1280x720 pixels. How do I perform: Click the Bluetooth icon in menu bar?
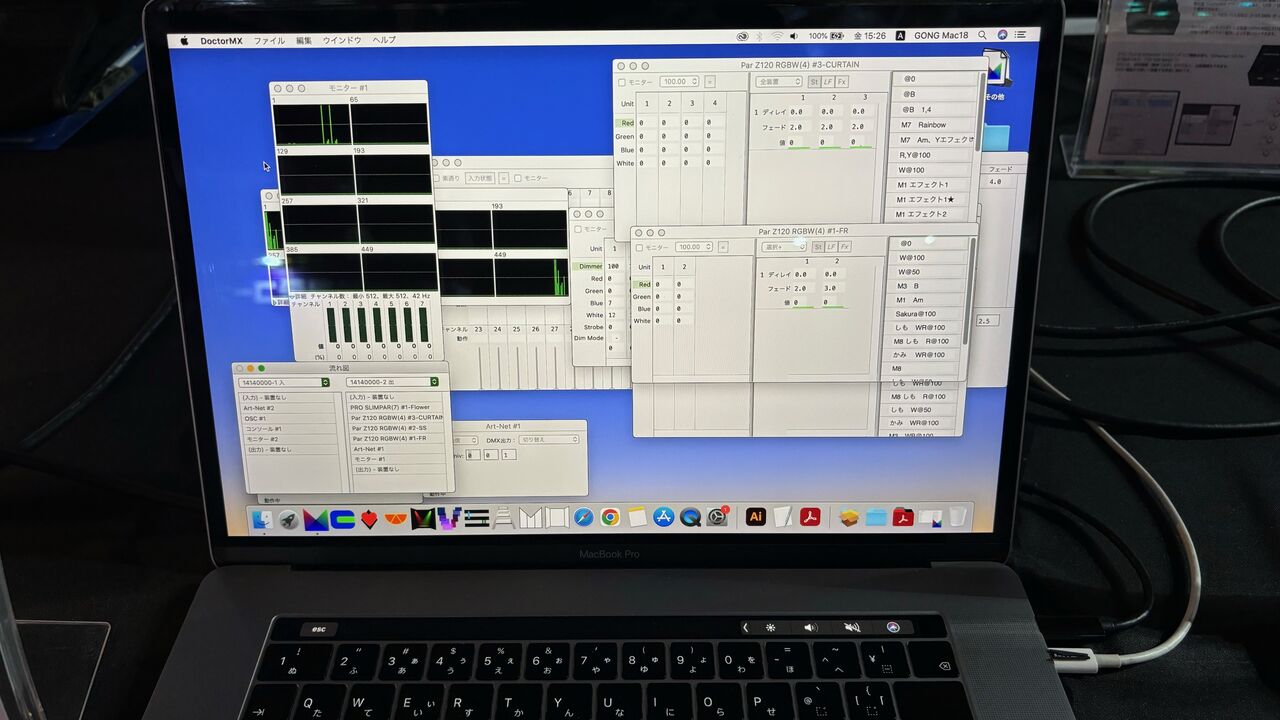[759, 36]
